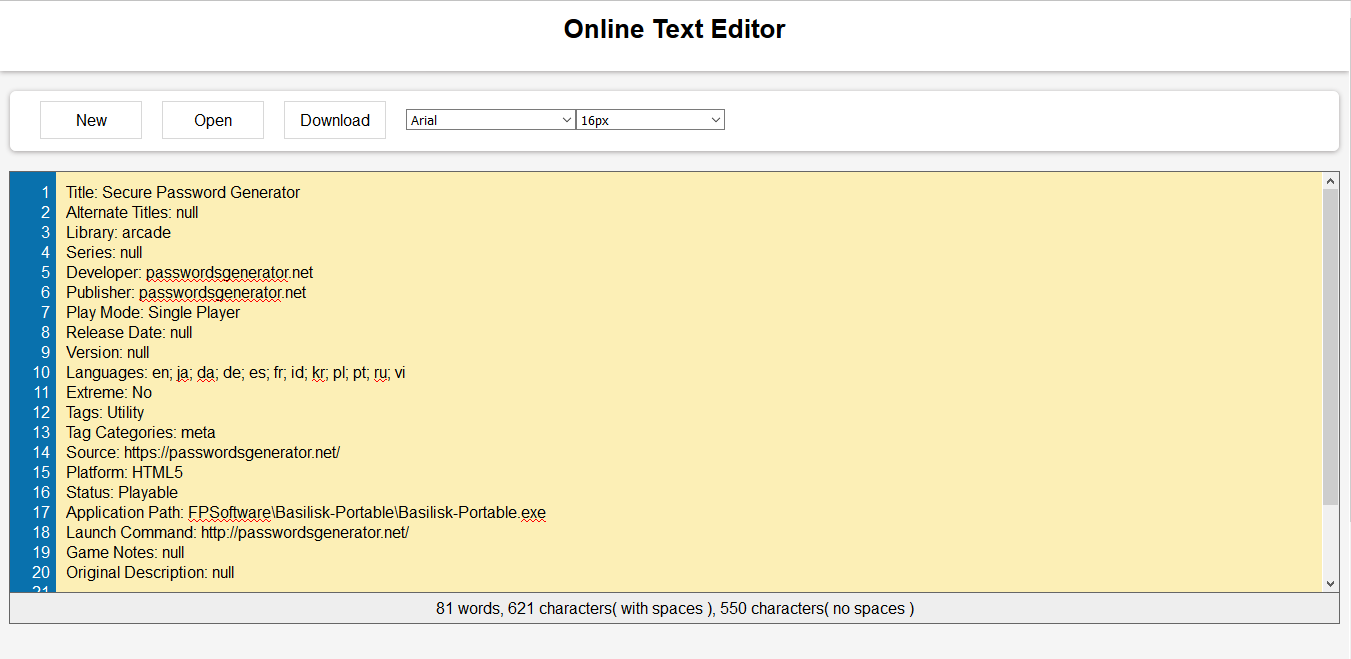
Task: Click line number 10 in the gutter
Action: 41,372
